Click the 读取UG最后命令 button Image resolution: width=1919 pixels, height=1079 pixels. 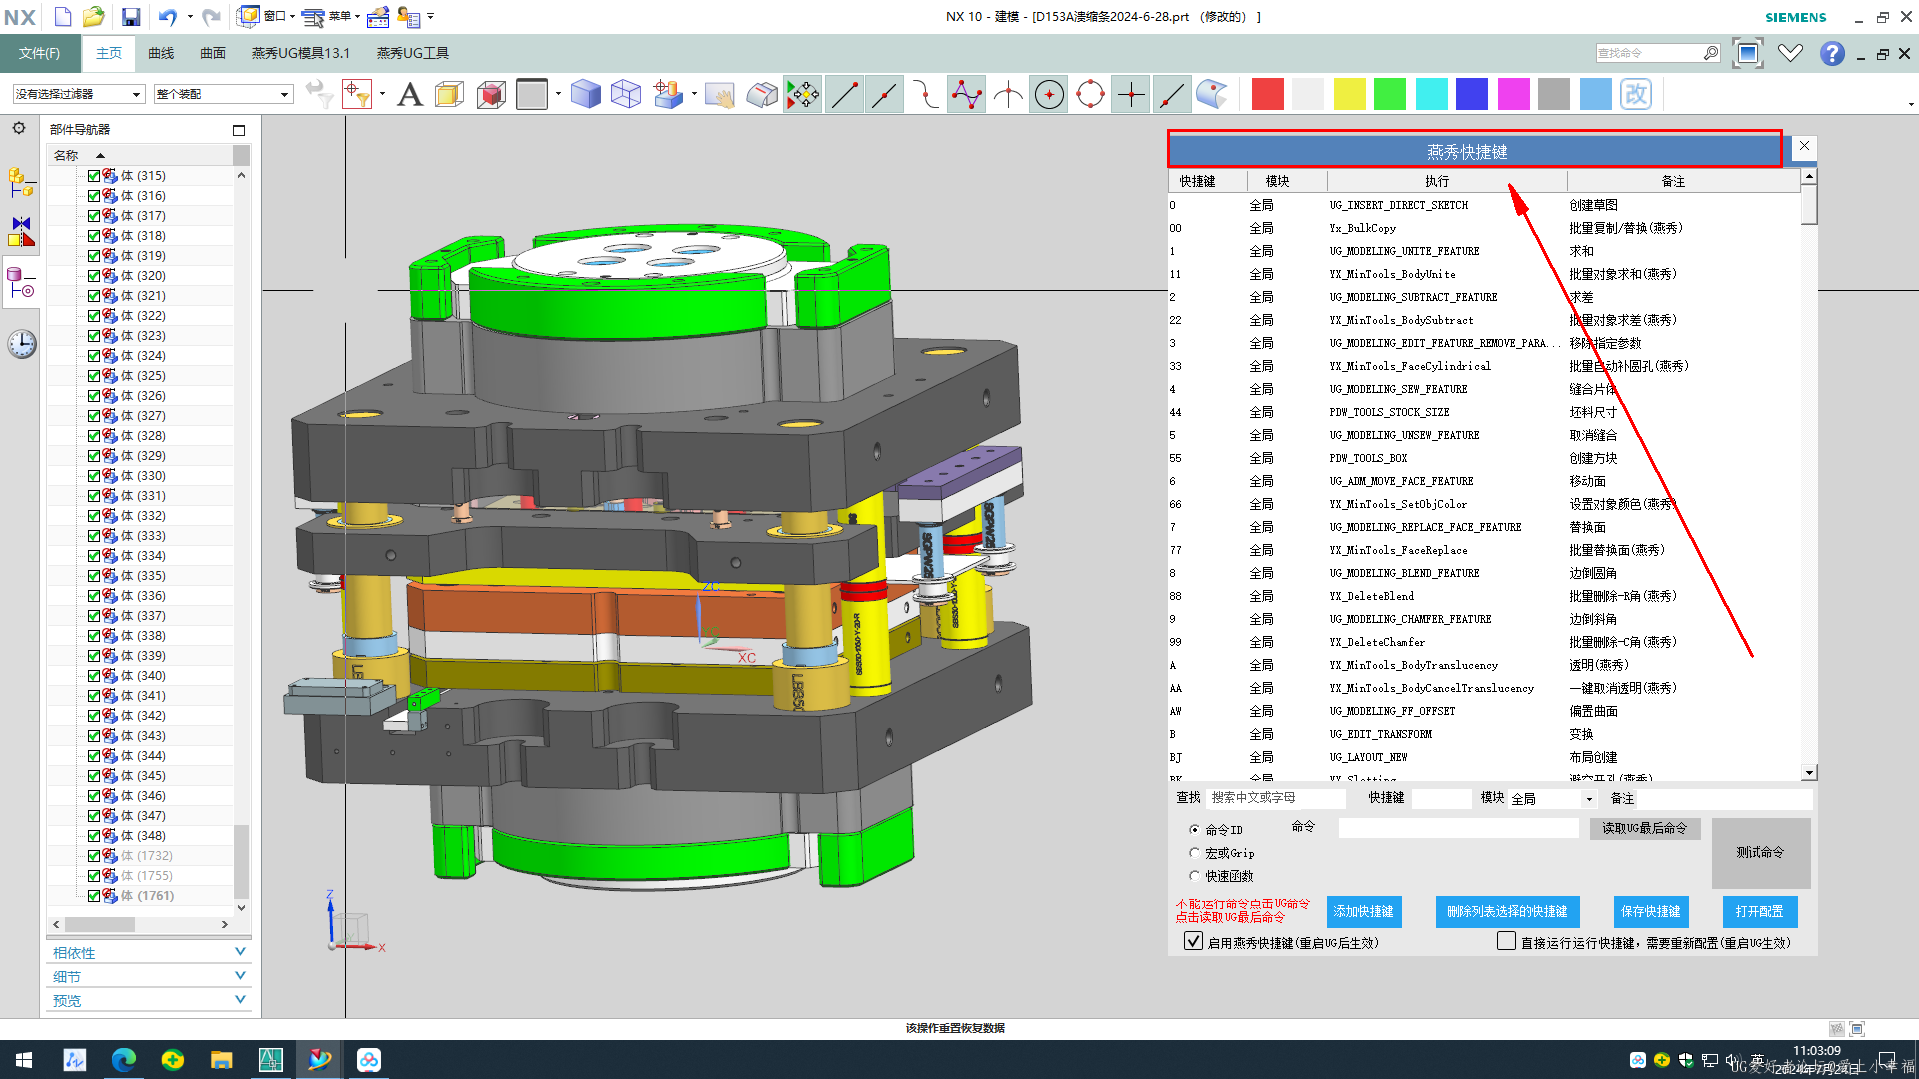[x=1645, y=828]
